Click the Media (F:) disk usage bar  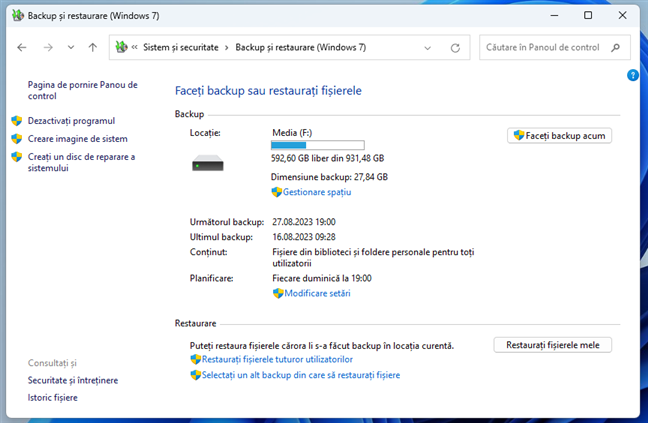click(x=317, y=145)
